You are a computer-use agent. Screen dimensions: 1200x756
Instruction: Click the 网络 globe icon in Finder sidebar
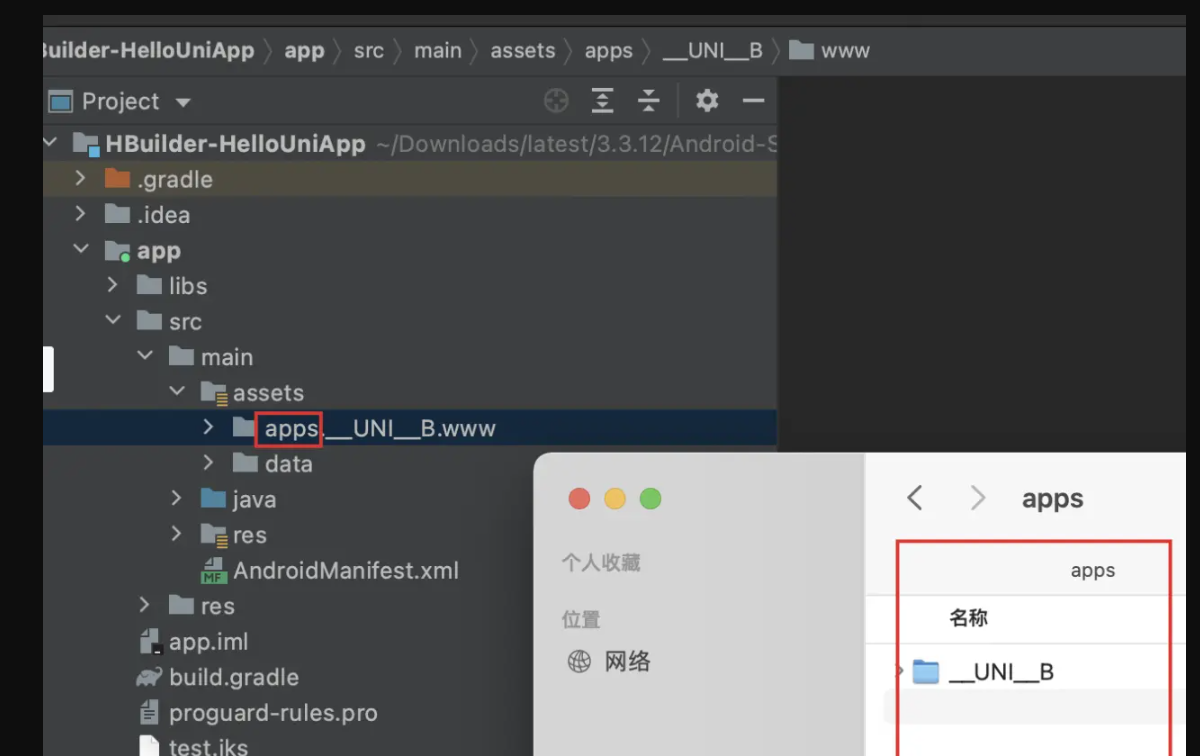tap(579, 661)
